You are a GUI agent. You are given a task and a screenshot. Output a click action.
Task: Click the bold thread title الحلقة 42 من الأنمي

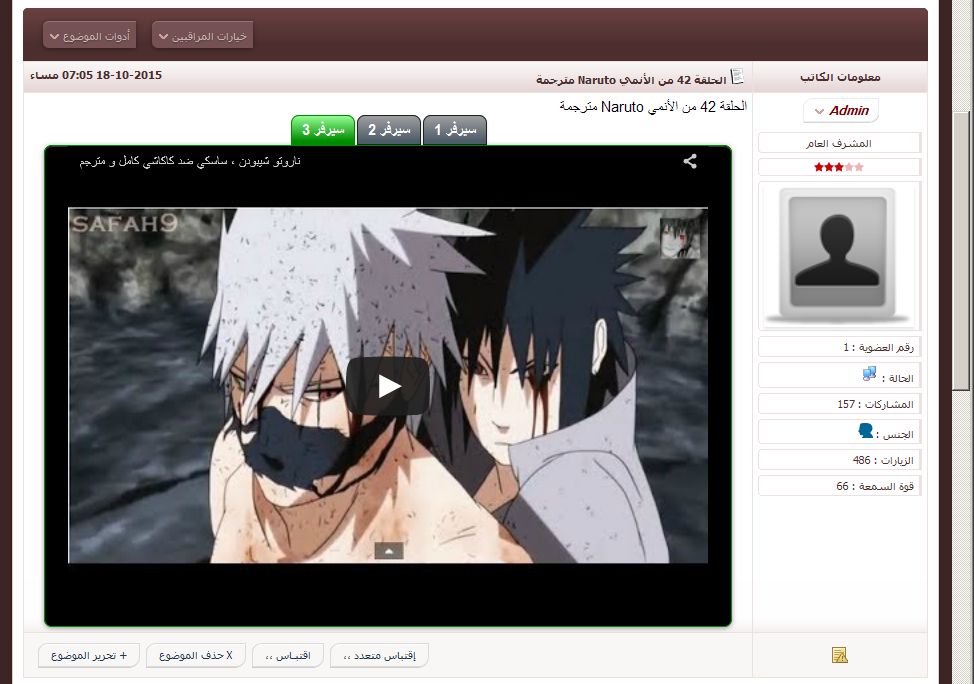(631, 80)
